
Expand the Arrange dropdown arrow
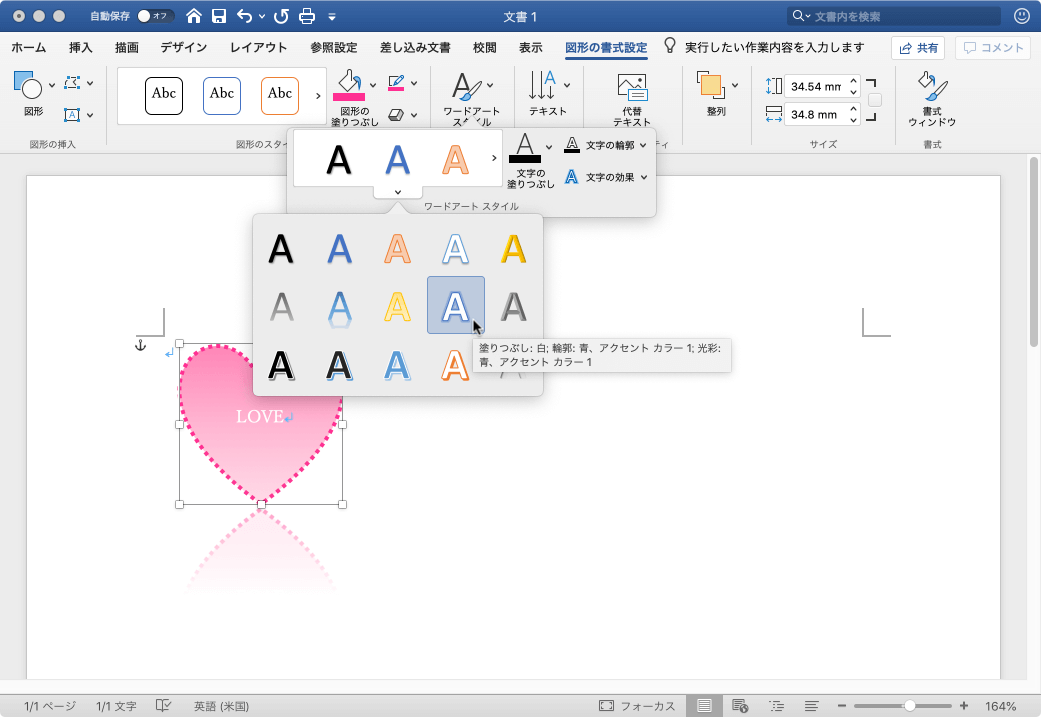click(x=735, y=85)
